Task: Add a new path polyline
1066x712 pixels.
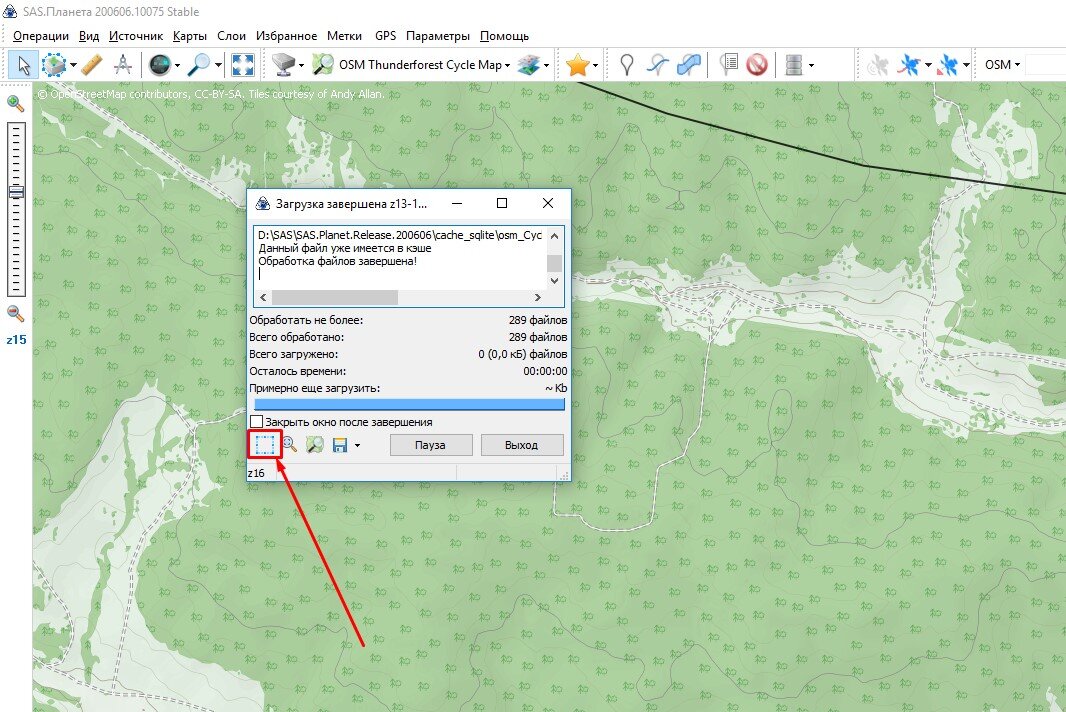Action: (657, 65)
